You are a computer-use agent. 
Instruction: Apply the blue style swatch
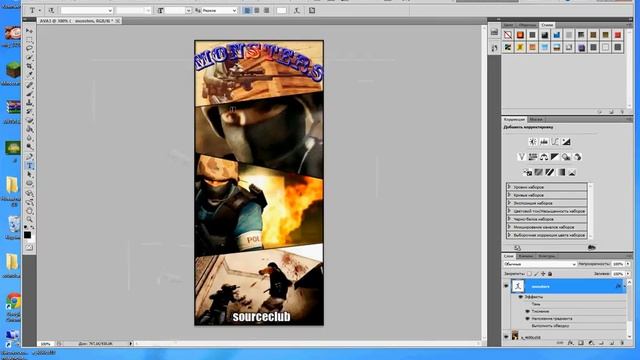tap(557, 35)
